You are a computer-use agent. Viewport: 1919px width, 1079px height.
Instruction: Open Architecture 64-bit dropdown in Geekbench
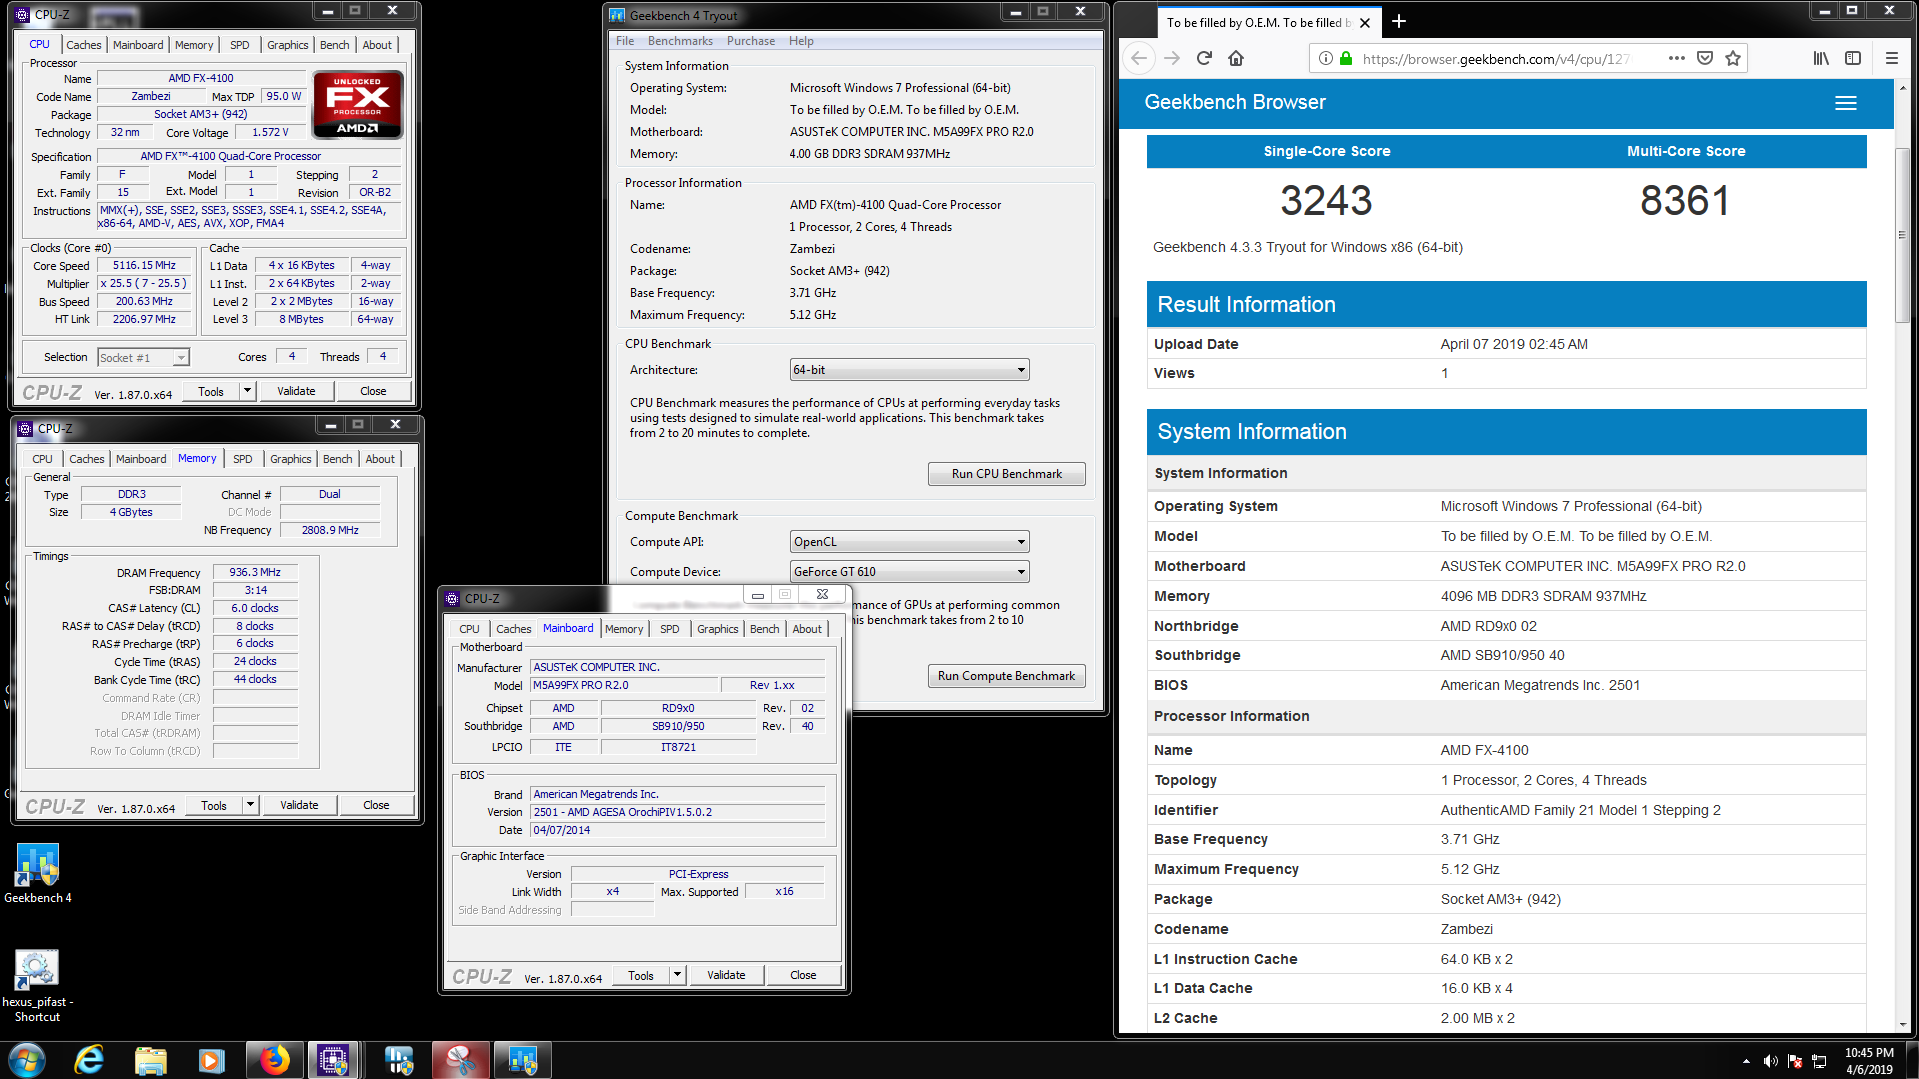tap(909, 370)
